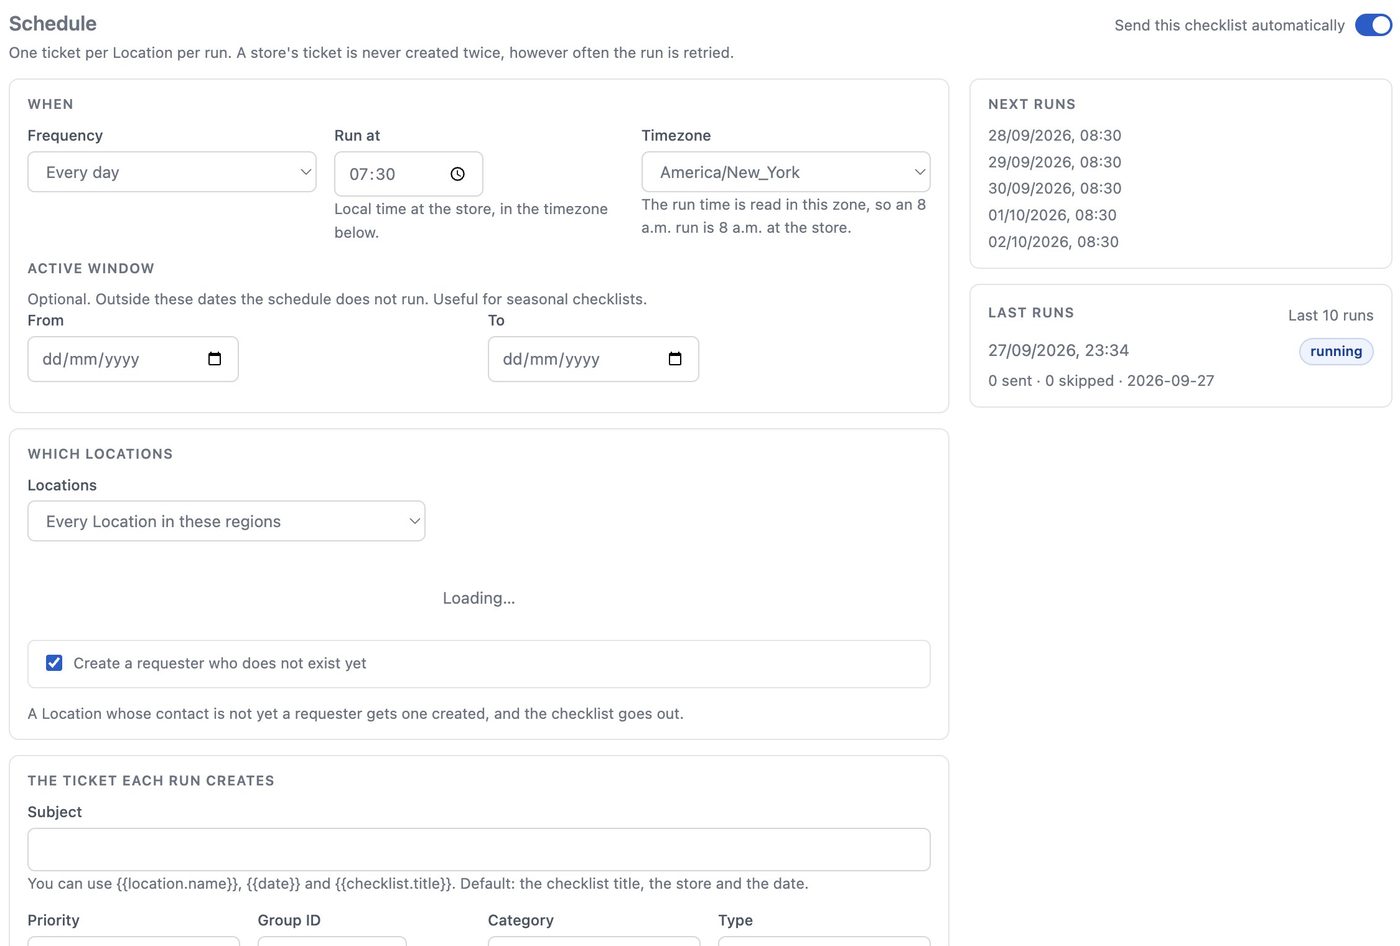Click the Type field label
This screenshot has height=946, width=1400.
point(735,920)
